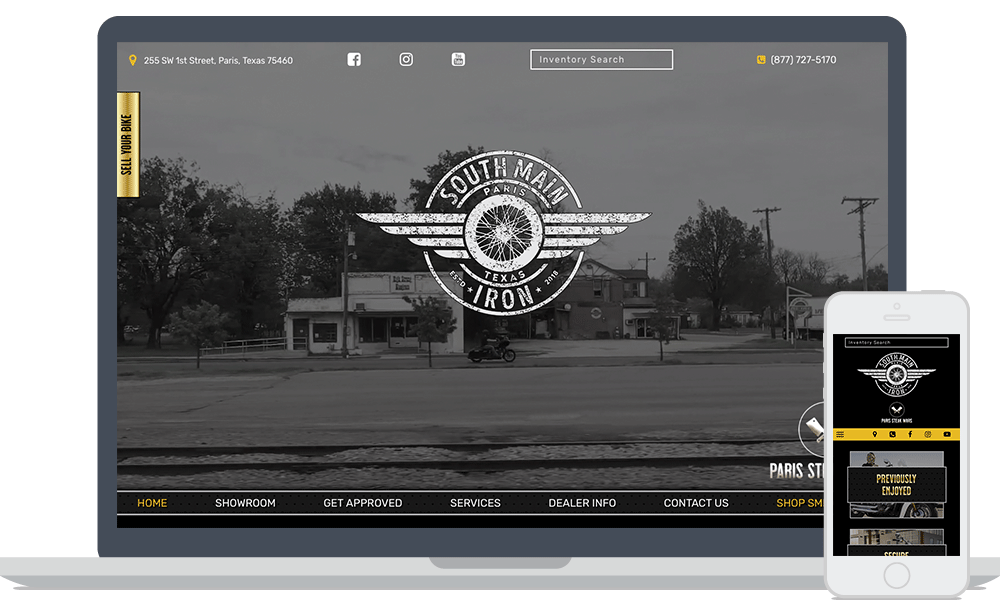
Task: Tap the phone's Inventory Search field
Action: [896, 342]
